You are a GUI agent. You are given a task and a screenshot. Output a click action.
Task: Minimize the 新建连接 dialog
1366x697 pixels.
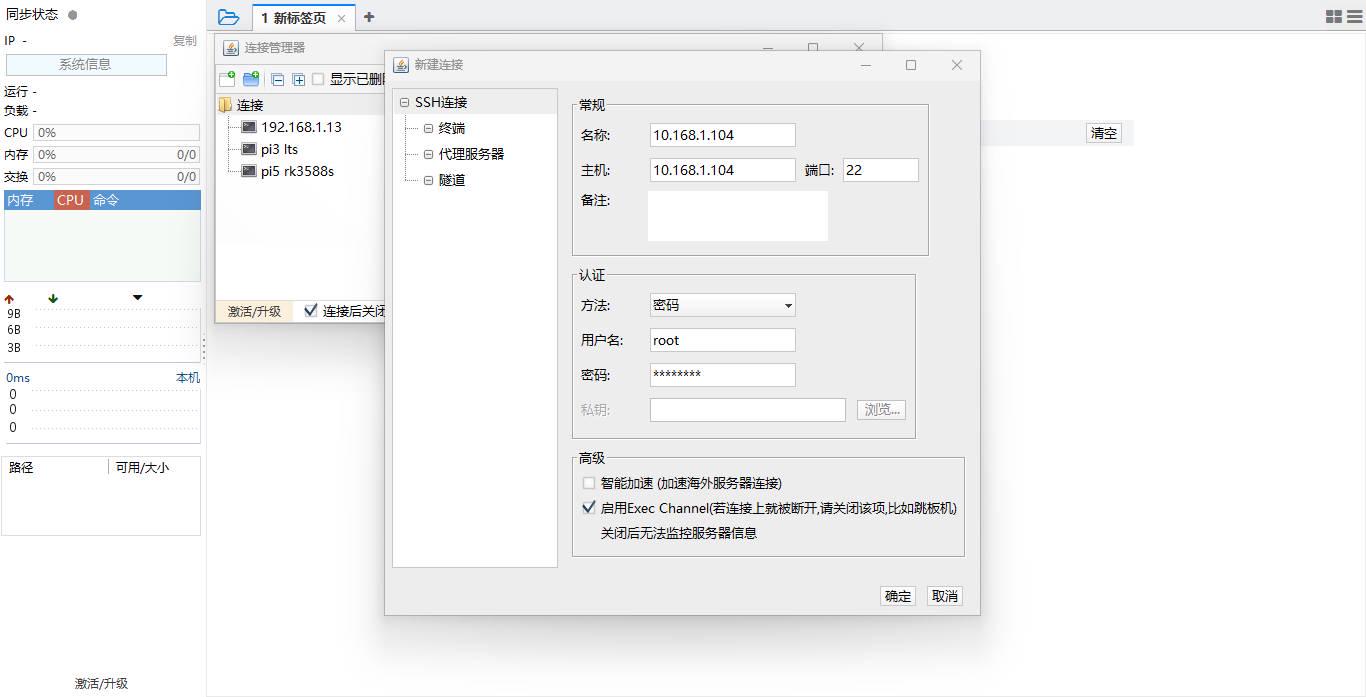click(866, 65)
